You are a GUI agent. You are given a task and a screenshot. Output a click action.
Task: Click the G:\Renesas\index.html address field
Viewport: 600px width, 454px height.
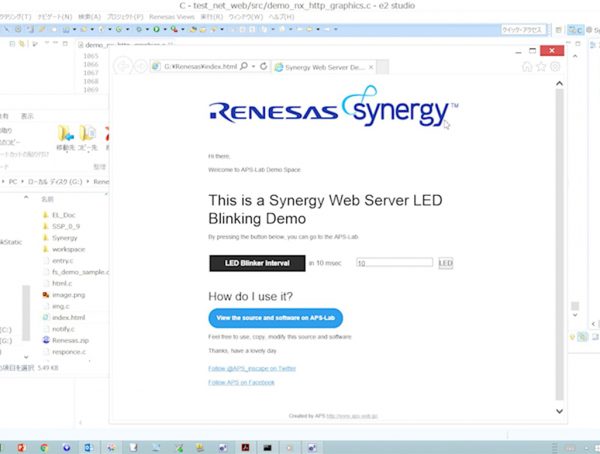pos(200,67)
